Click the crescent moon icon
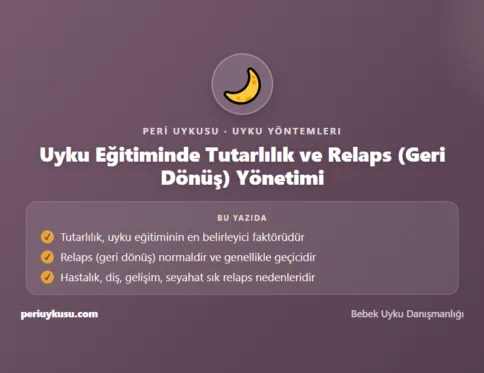The width and height of the screenshot is (484, 373). [242, 85]
